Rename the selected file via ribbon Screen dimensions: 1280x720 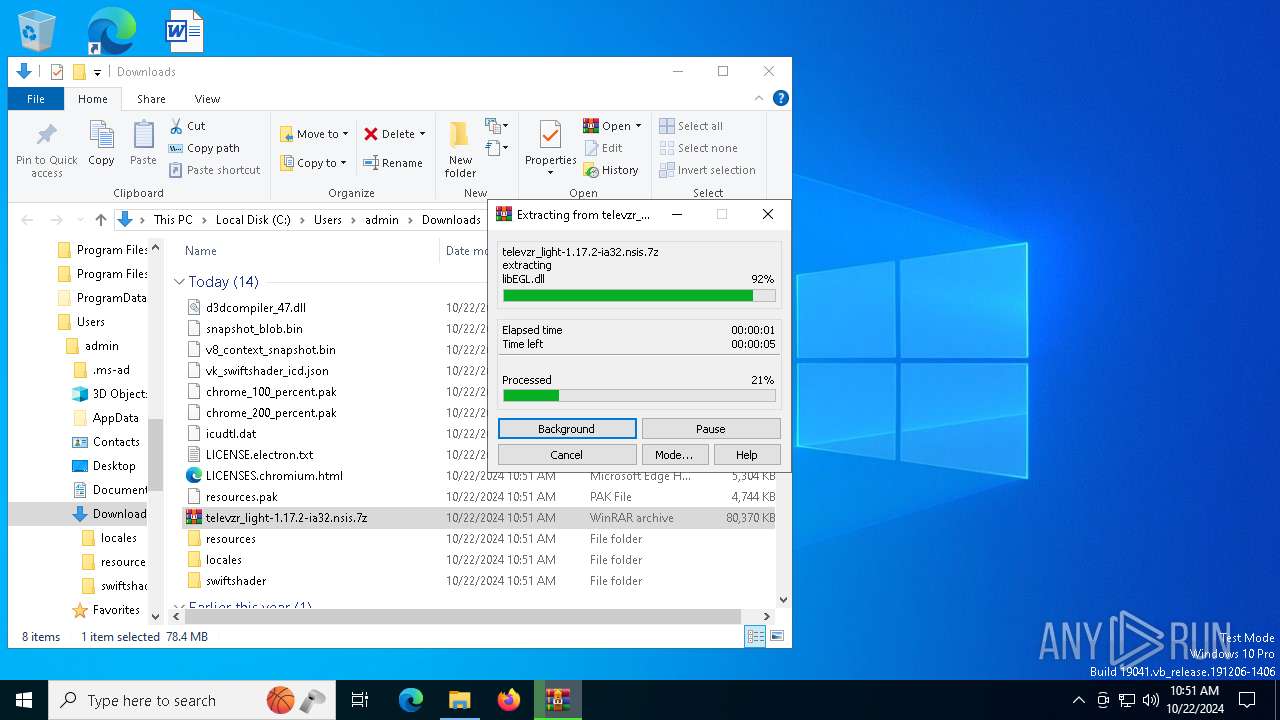click(392, 163)
